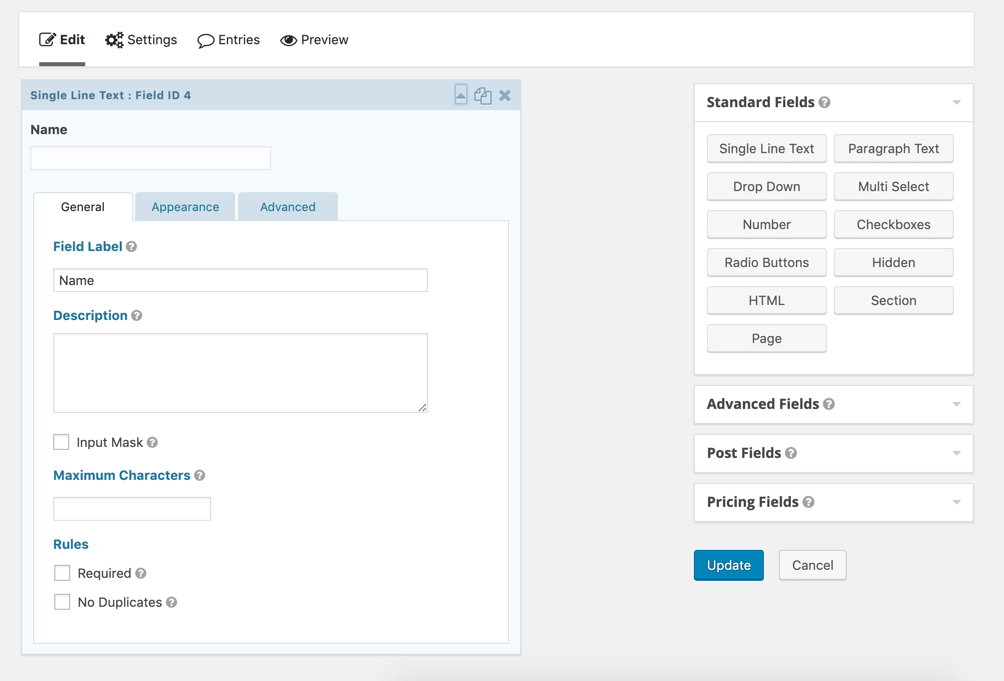Collapse the Field ID 4 editor icon
Image resolution: width=1004 pixels, height=681 pixels.
click(460, 95)
